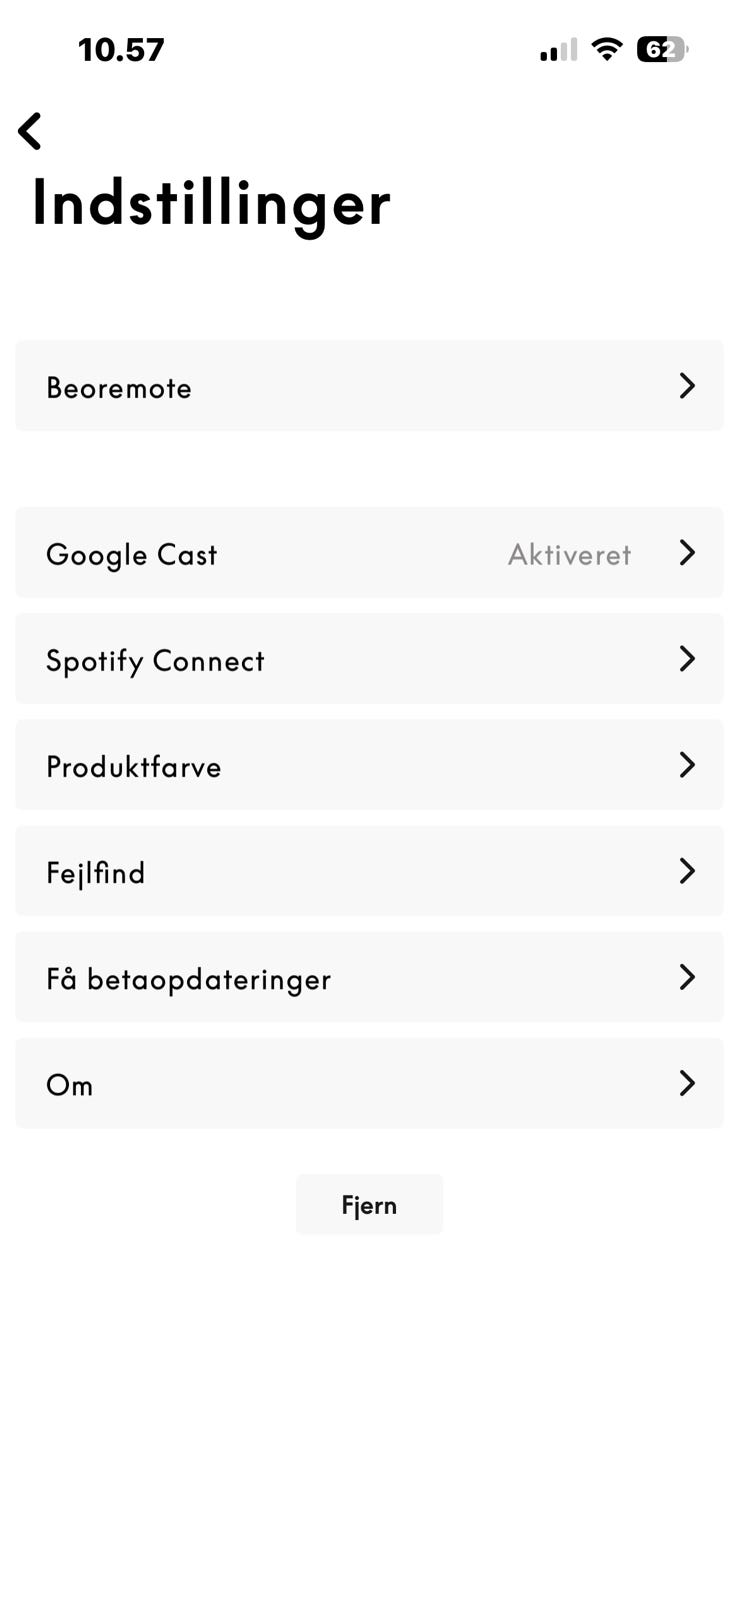The height and width of the screenshot is (1600, 739).
Task: Click the chevron for Få betaopdateringer
Action: click(x=687, y=977)
